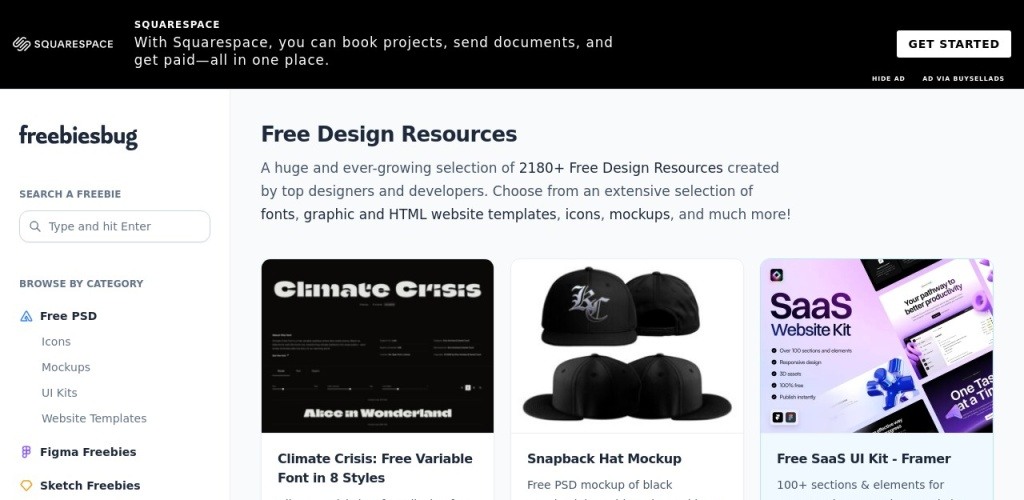1024x500 pixels.
Task: Open the Icons subcategory
Action: click(56, 341)
